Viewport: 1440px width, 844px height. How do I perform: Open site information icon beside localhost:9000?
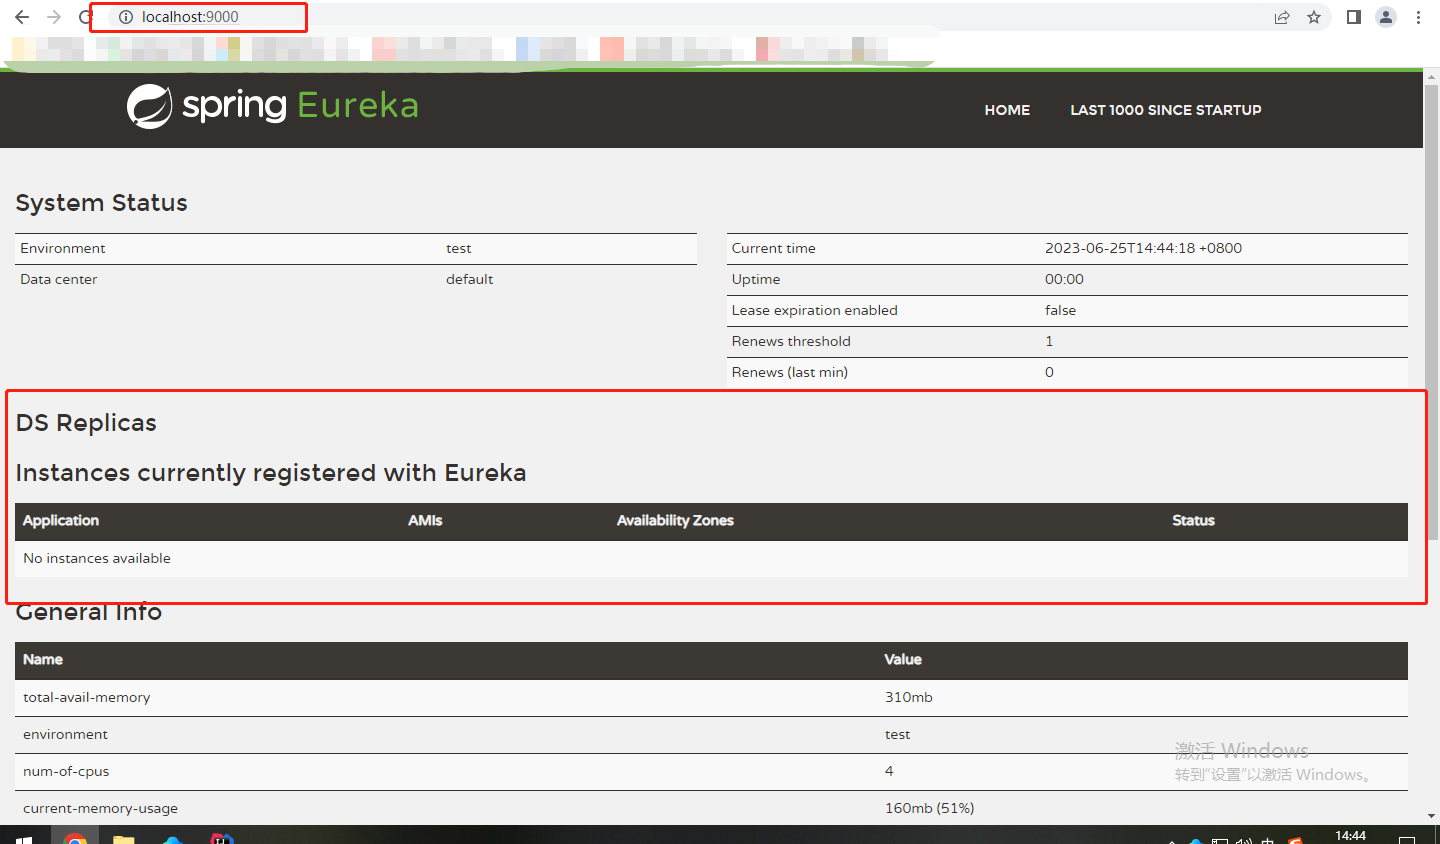coord(126,17)
